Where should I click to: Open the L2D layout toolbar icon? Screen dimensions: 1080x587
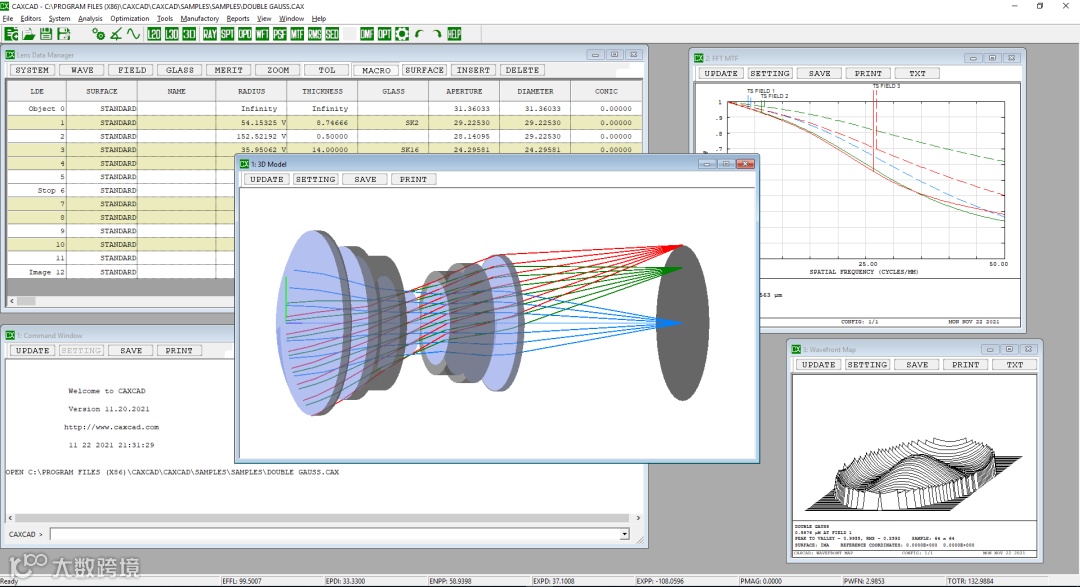click(154, 34)
